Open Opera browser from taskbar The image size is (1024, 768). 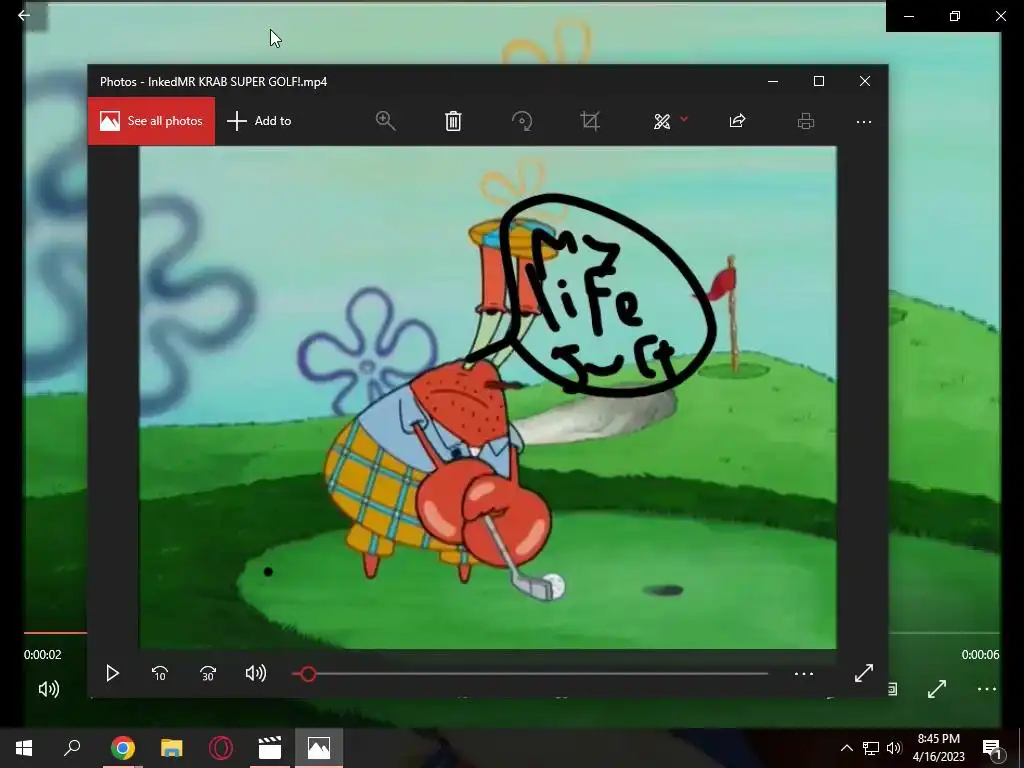pos(221,748)
